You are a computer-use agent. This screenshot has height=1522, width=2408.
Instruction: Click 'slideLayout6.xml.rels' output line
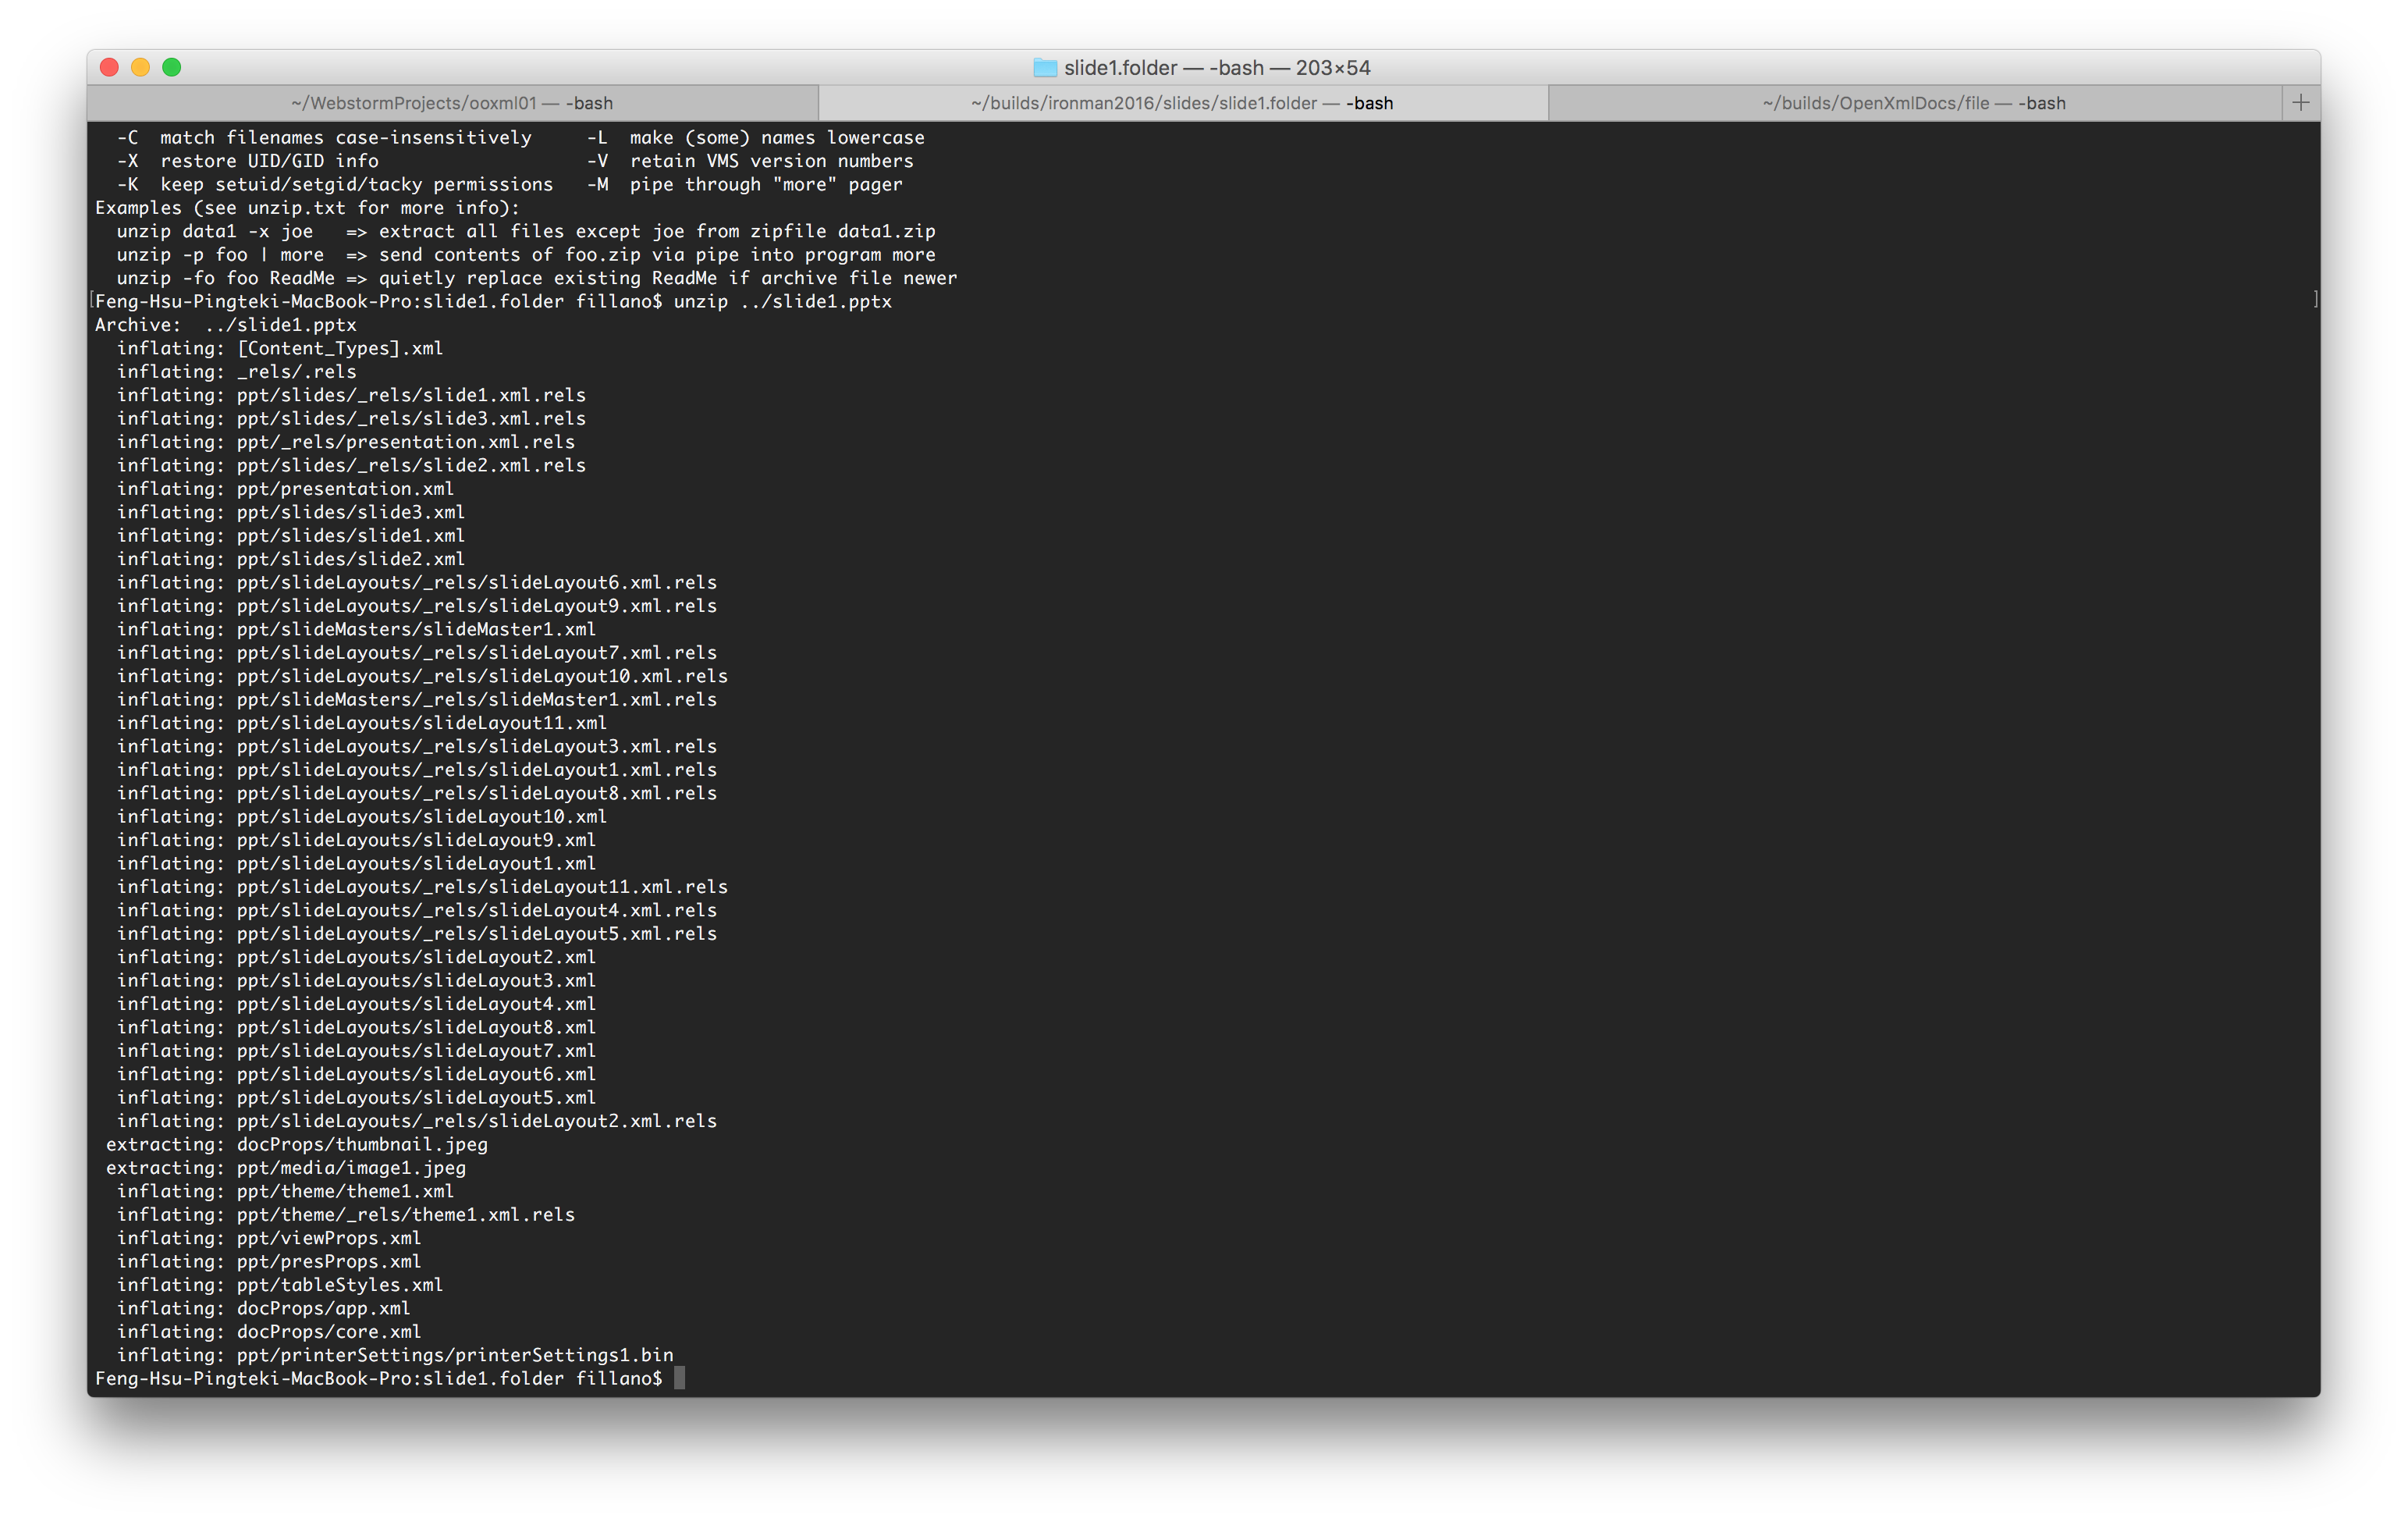[417, 582]
